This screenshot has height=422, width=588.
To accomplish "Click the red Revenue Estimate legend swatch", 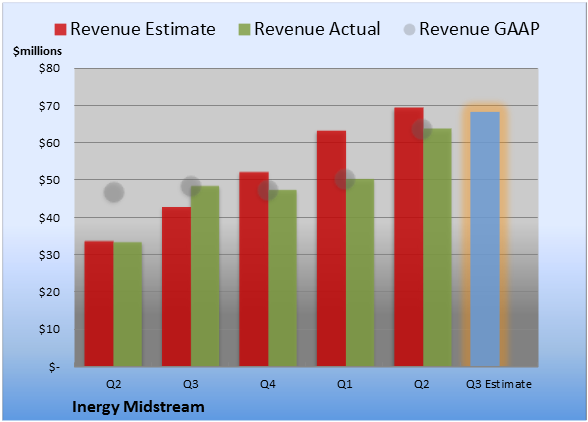I will (60, 29).
